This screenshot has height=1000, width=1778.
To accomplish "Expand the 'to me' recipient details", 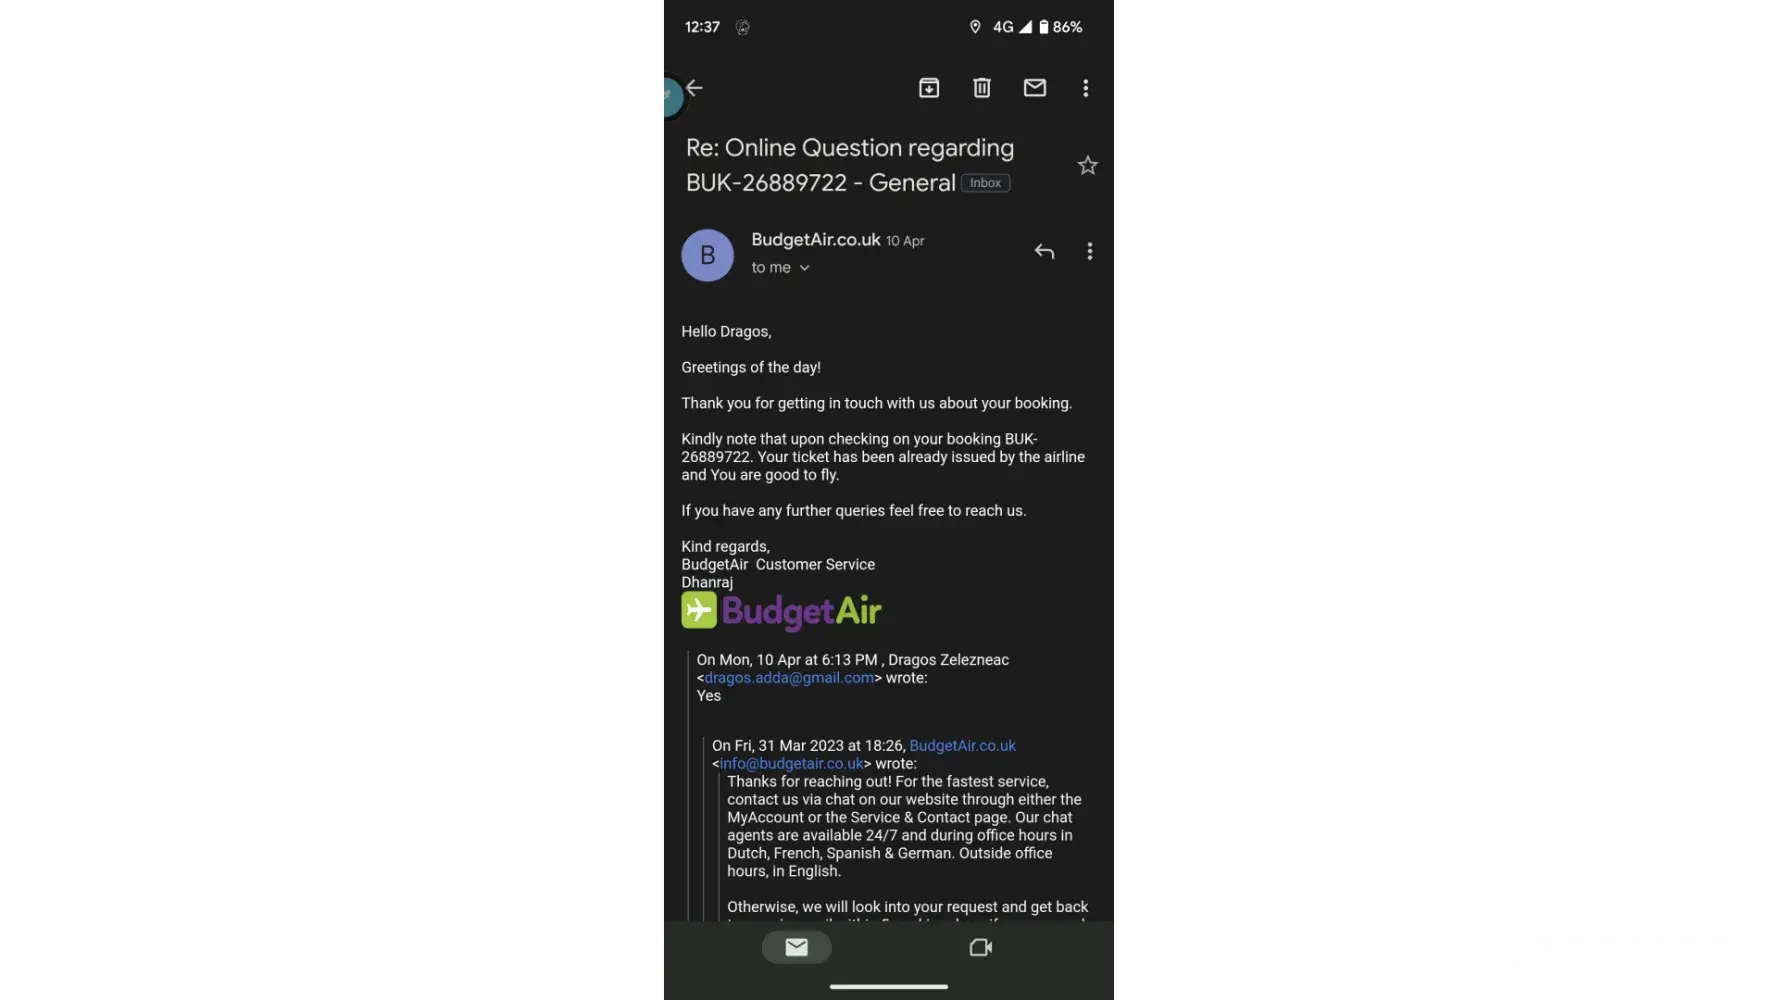I will pyautogui.click(x=781, y=268).
